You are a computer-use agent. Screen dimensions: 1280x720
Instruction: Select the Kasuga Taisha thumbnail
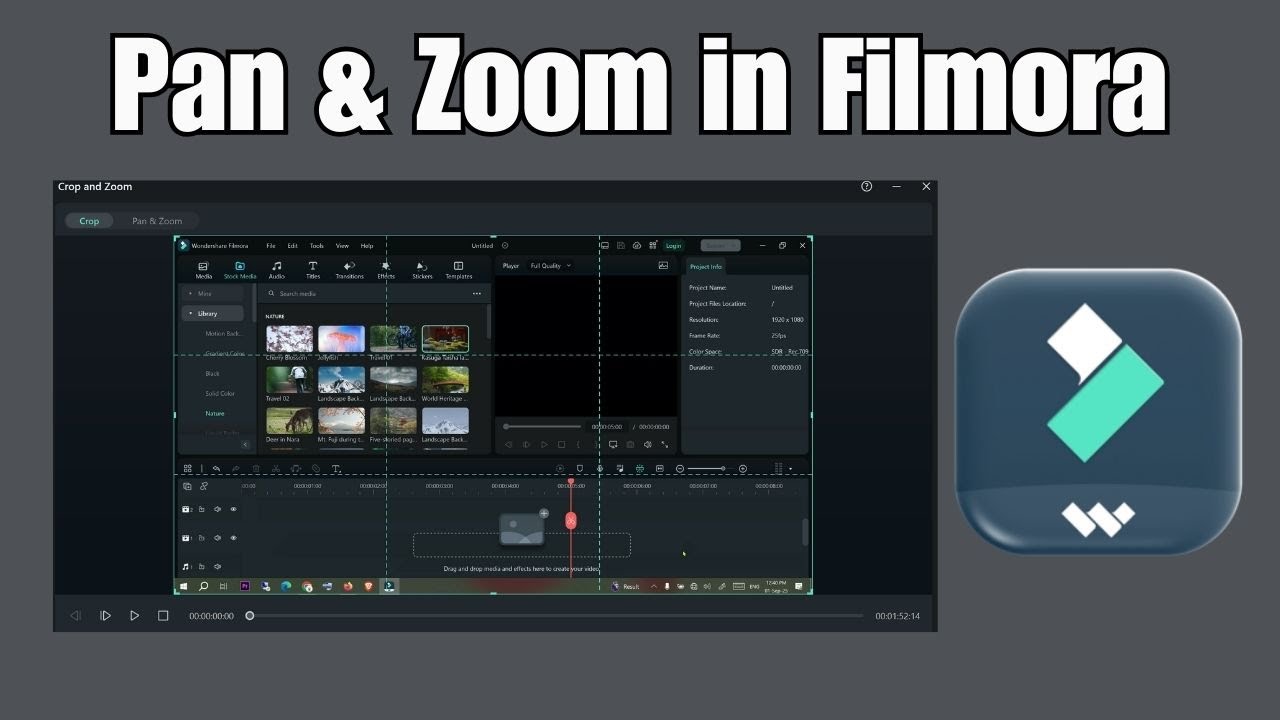point(446,339)
